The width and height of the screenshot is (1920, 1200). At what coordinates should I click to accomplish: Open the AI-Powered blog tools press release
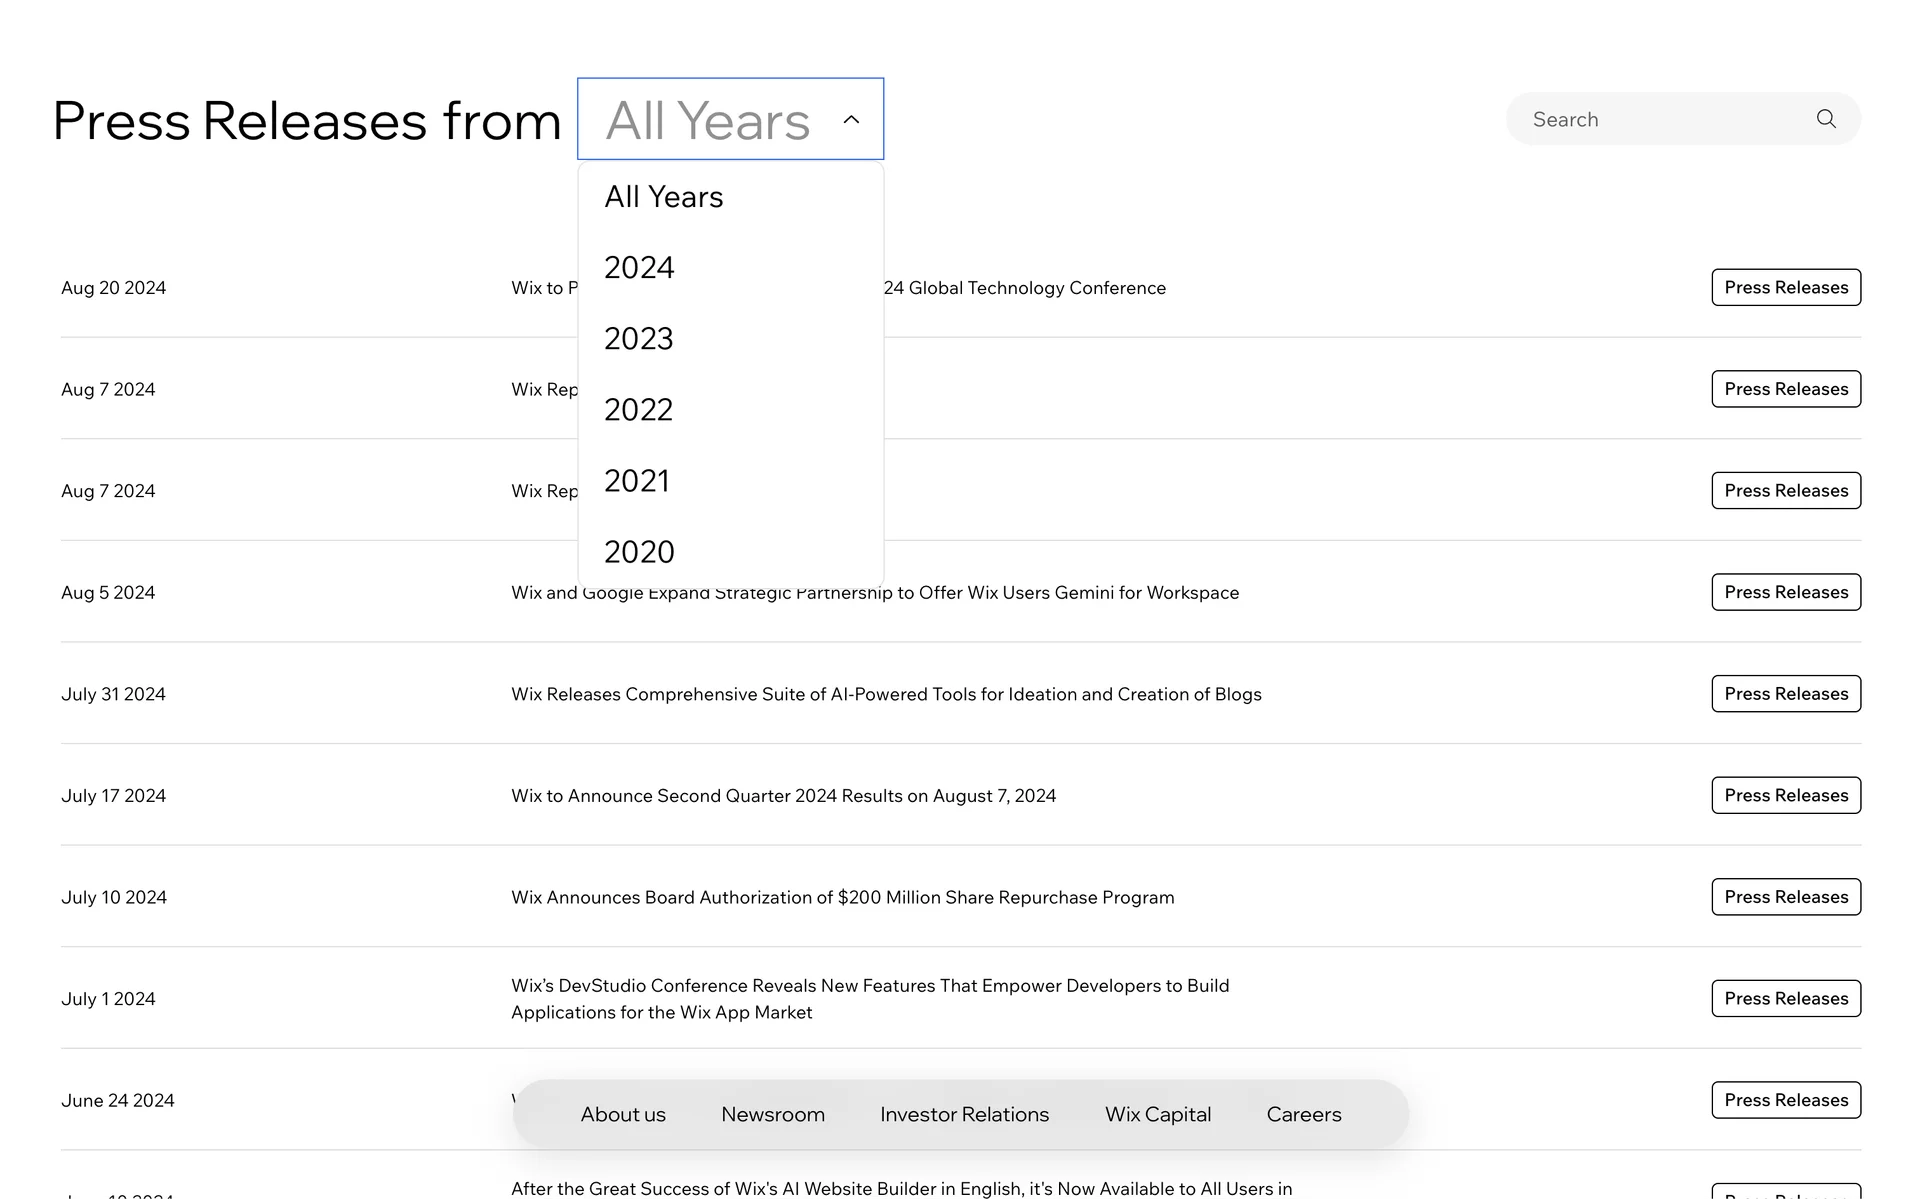click(886, 694)
